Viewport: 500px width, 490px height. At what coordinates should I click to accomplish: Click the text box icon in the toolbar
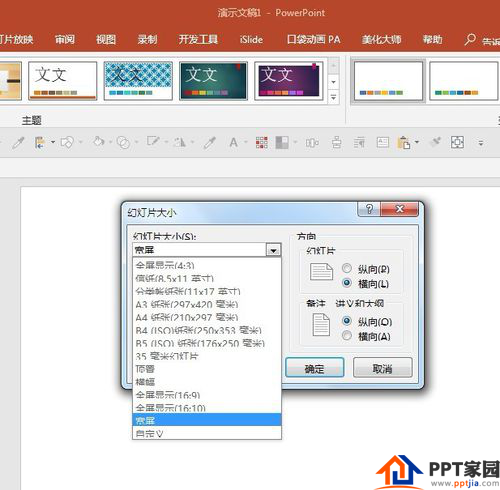click(x=382, y=143)
